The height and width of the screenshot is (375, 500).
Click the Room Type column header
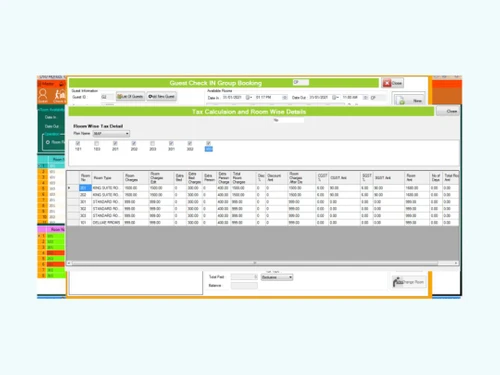(108, 178)
